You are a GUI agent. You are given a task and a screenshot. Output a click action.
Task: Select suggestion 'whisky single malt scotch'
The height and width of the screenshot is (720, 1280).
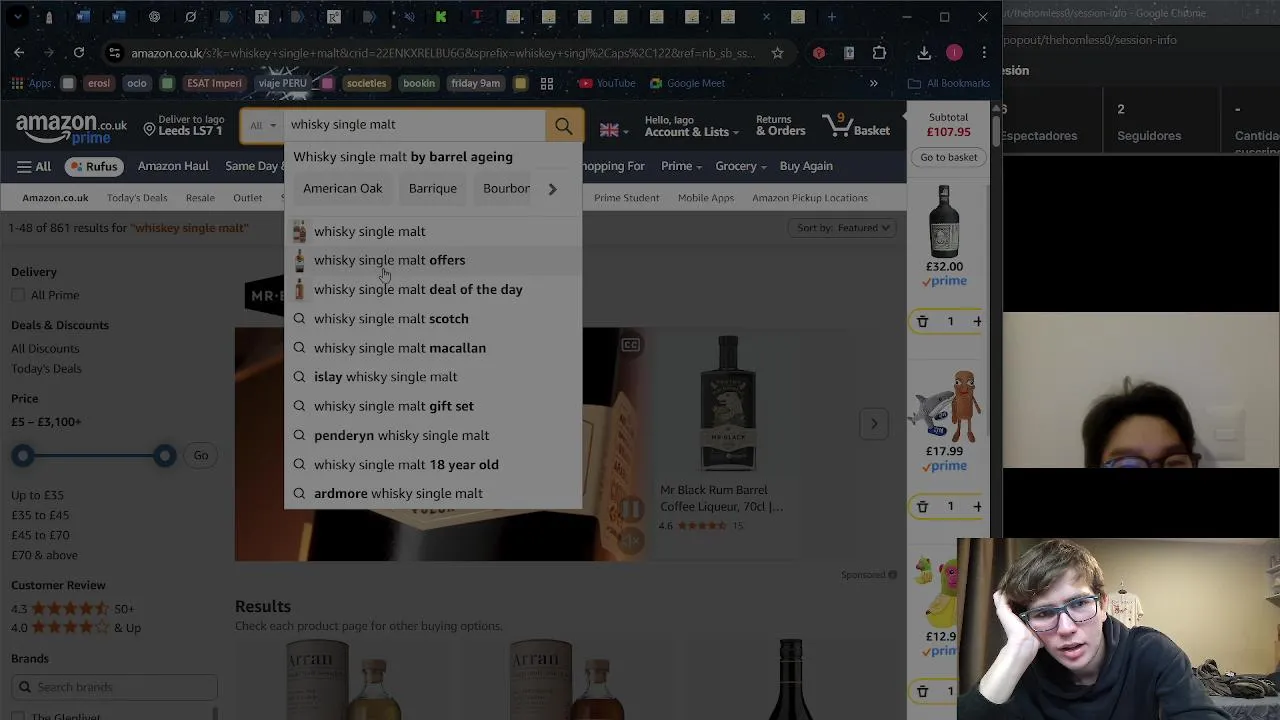point(433,319)
